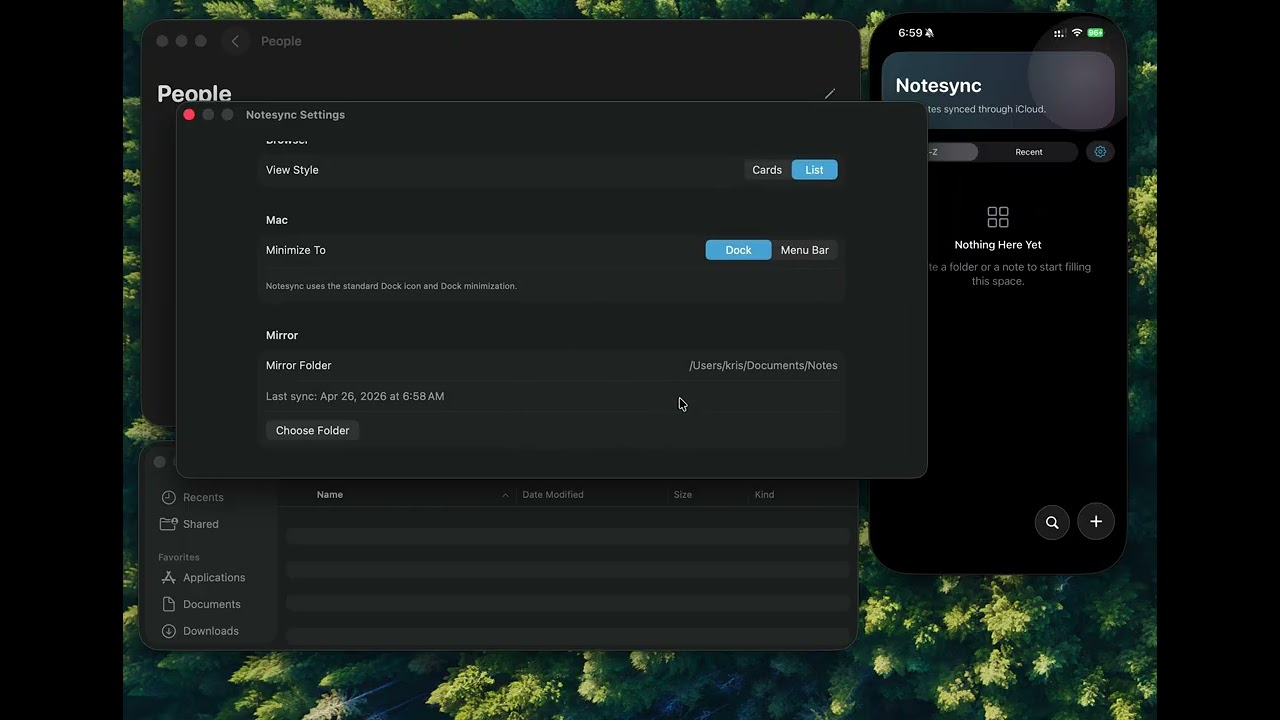
Task: Click the Notesync title on phone
Action: (939, 86)
